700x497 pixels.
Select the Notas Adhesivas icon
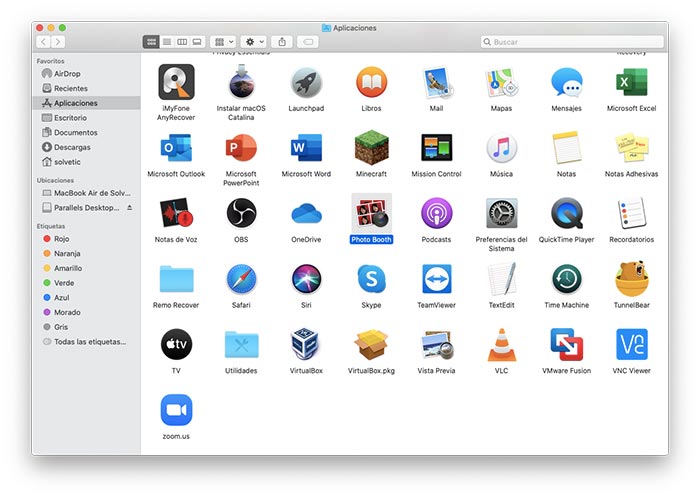(632, 147)
